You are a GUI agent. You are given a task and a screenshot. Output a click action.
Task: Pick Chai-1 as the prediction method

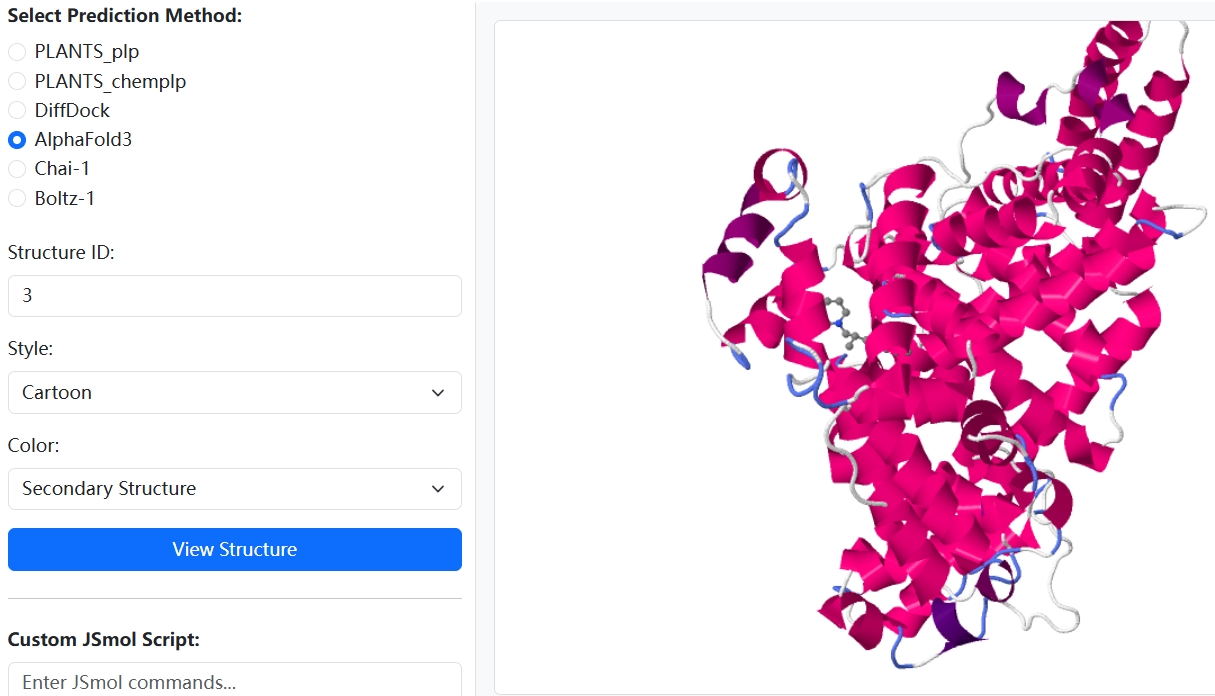(17, 169)
